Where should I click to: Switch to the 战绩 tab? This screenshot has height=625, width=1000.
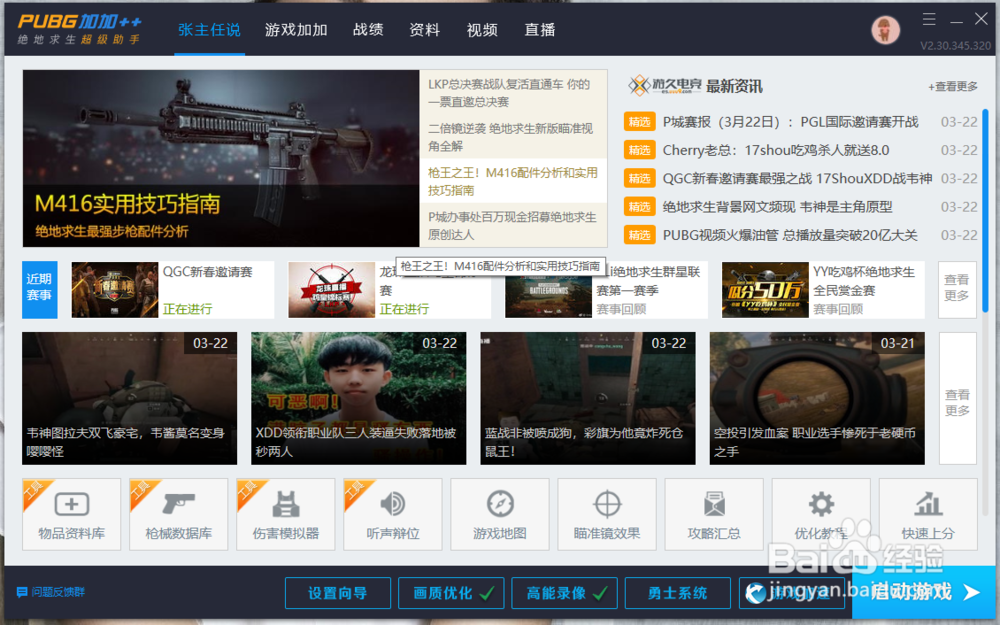click(367, 30)
